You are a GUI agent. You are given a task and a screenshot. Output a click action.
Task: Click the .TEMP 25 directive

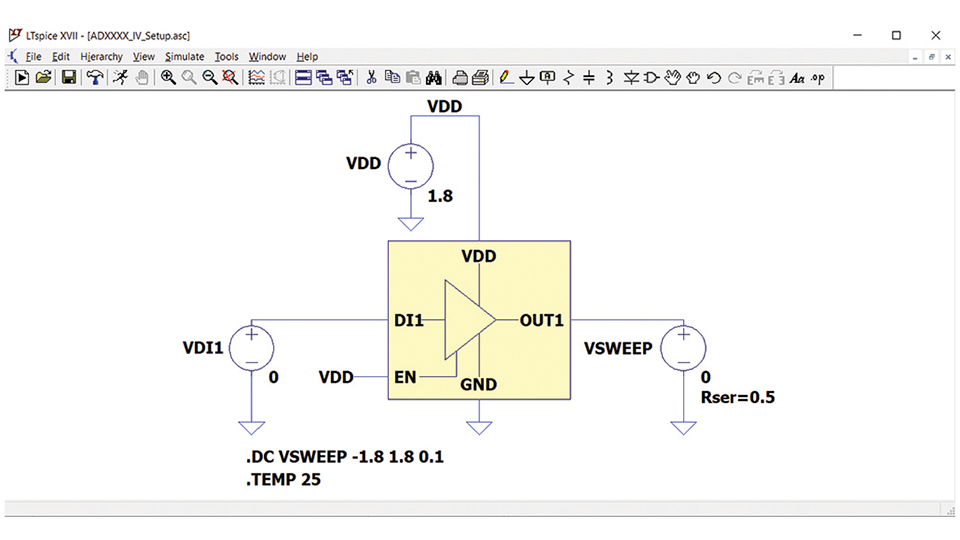pos(283,479)
